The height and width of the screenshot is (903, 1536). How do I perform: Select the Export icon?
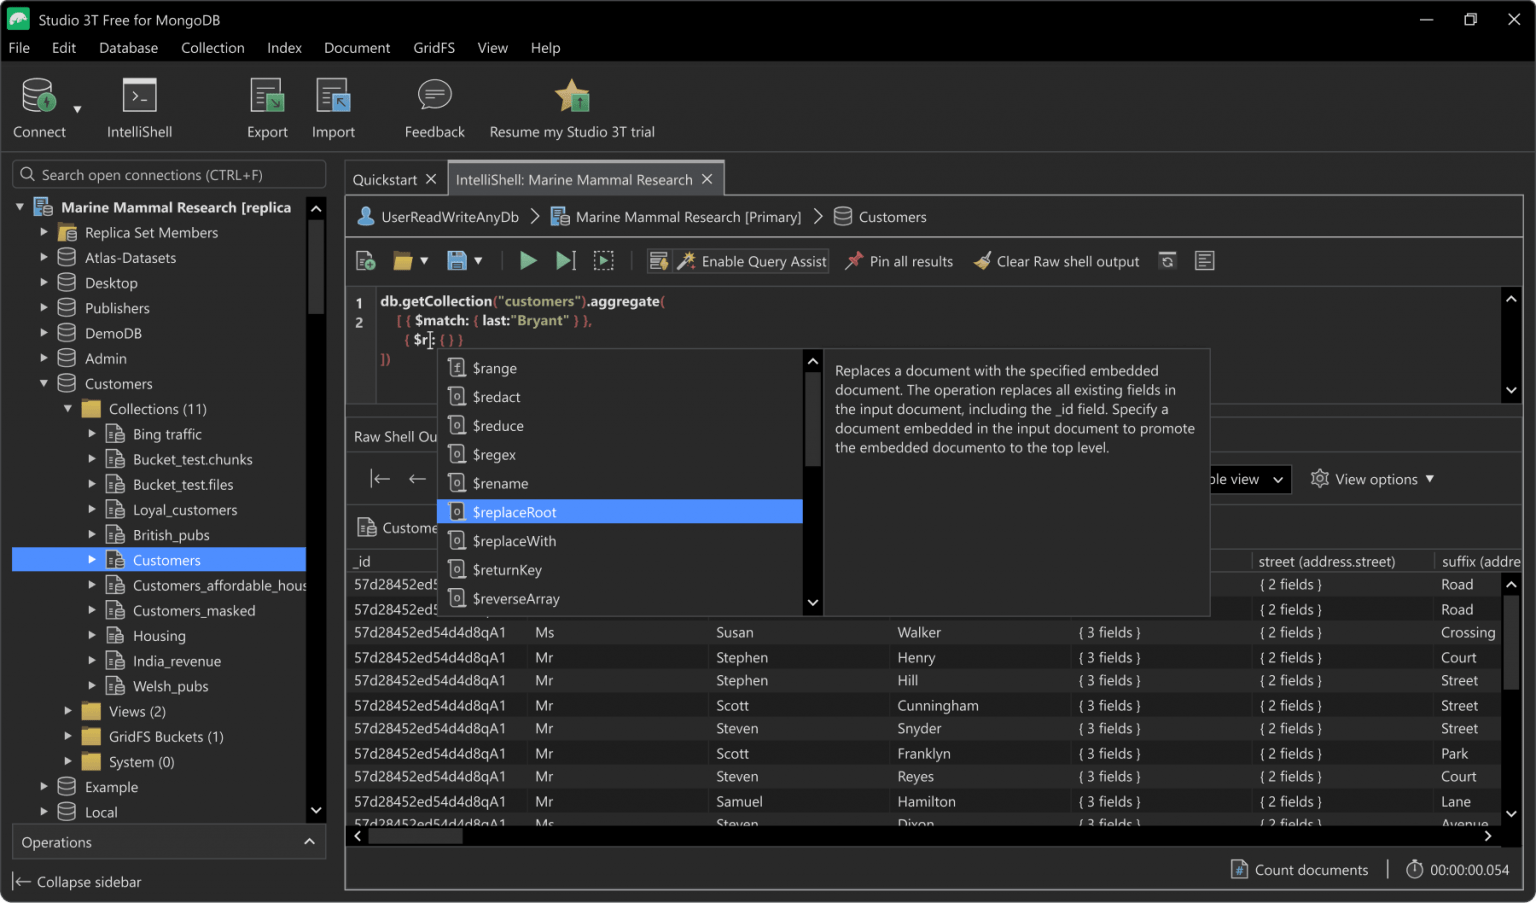pos(266,105)
